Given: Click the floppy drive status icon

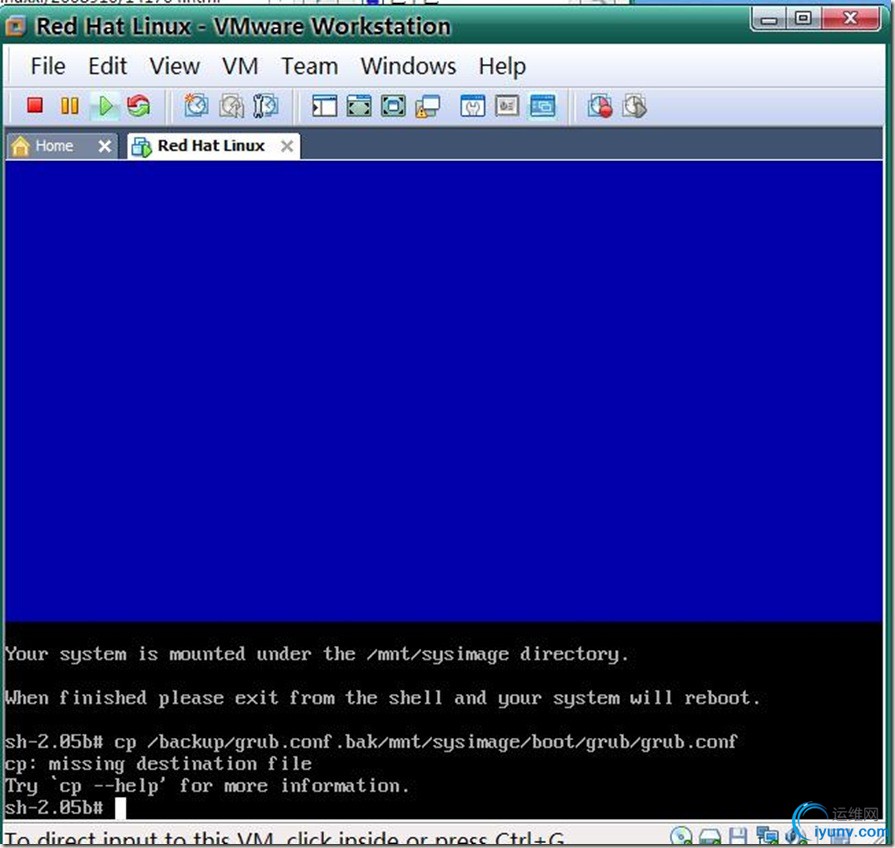Looking at the screenshot, I should pyautogui.click(x=737, y=836).
